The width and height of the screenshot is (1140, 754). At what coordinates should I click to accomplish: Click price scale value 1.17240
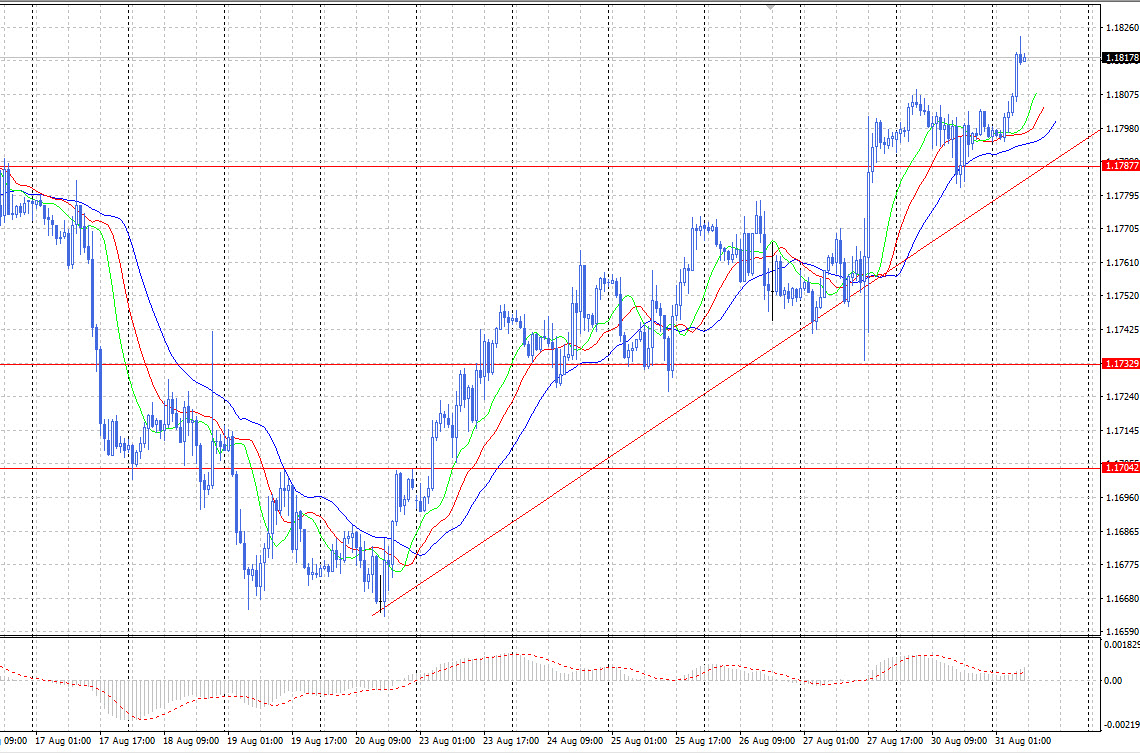click(x=1122, y=396)
